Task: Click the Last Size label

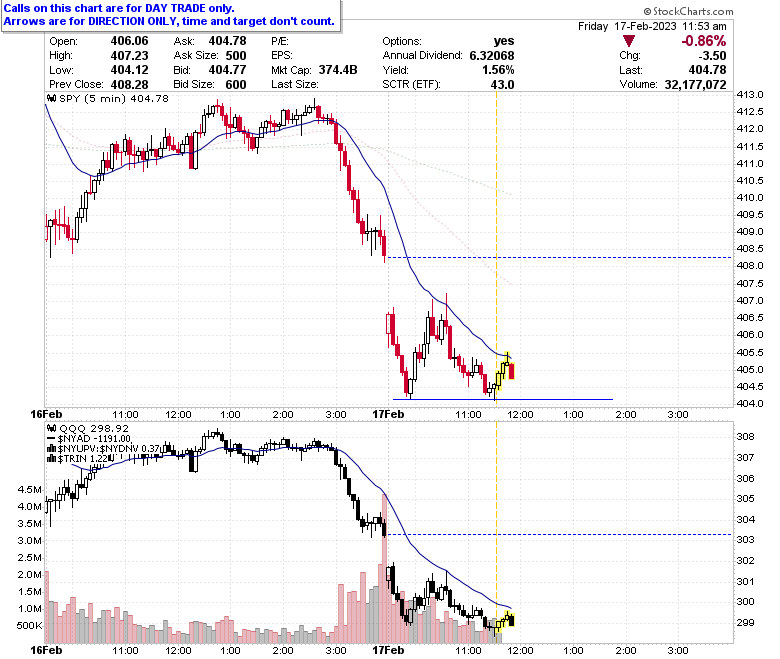Action: coord(294,84)
